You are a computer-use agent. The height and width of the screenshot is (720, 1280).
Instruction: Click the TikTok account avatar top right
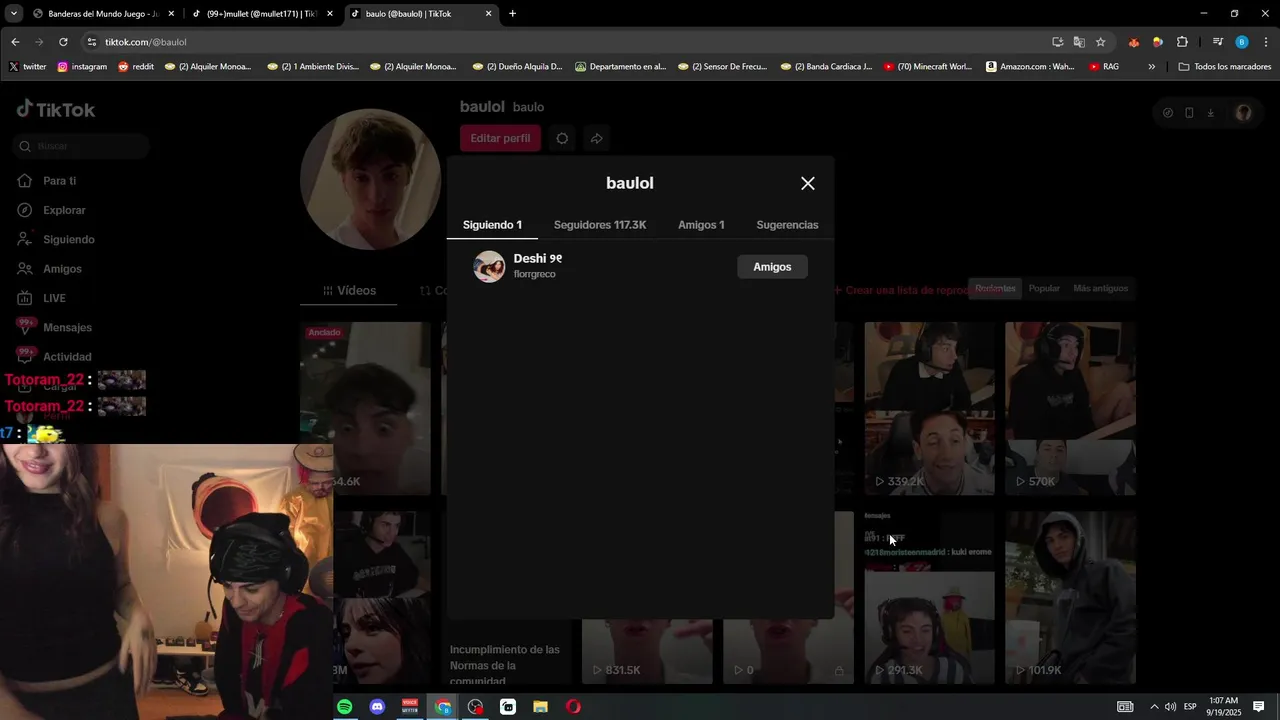[1244, 113]
